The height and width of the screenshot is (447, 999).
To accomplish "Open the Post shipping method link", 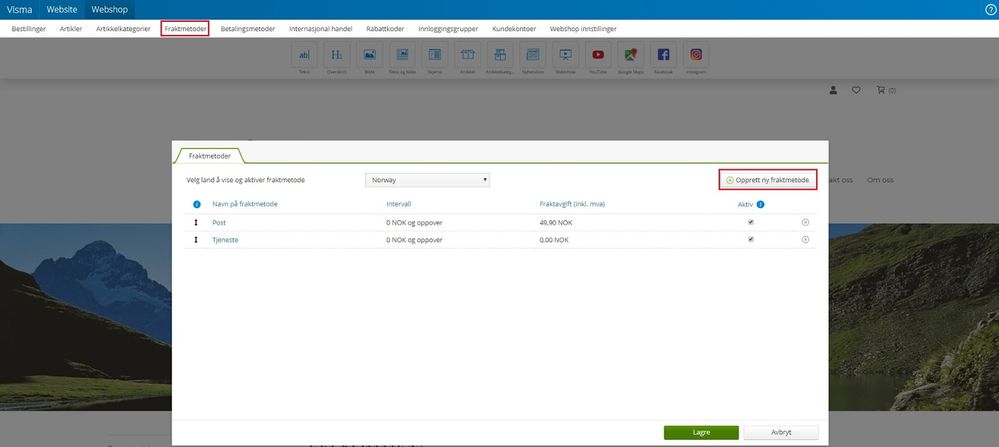I will tap(219, 222).
